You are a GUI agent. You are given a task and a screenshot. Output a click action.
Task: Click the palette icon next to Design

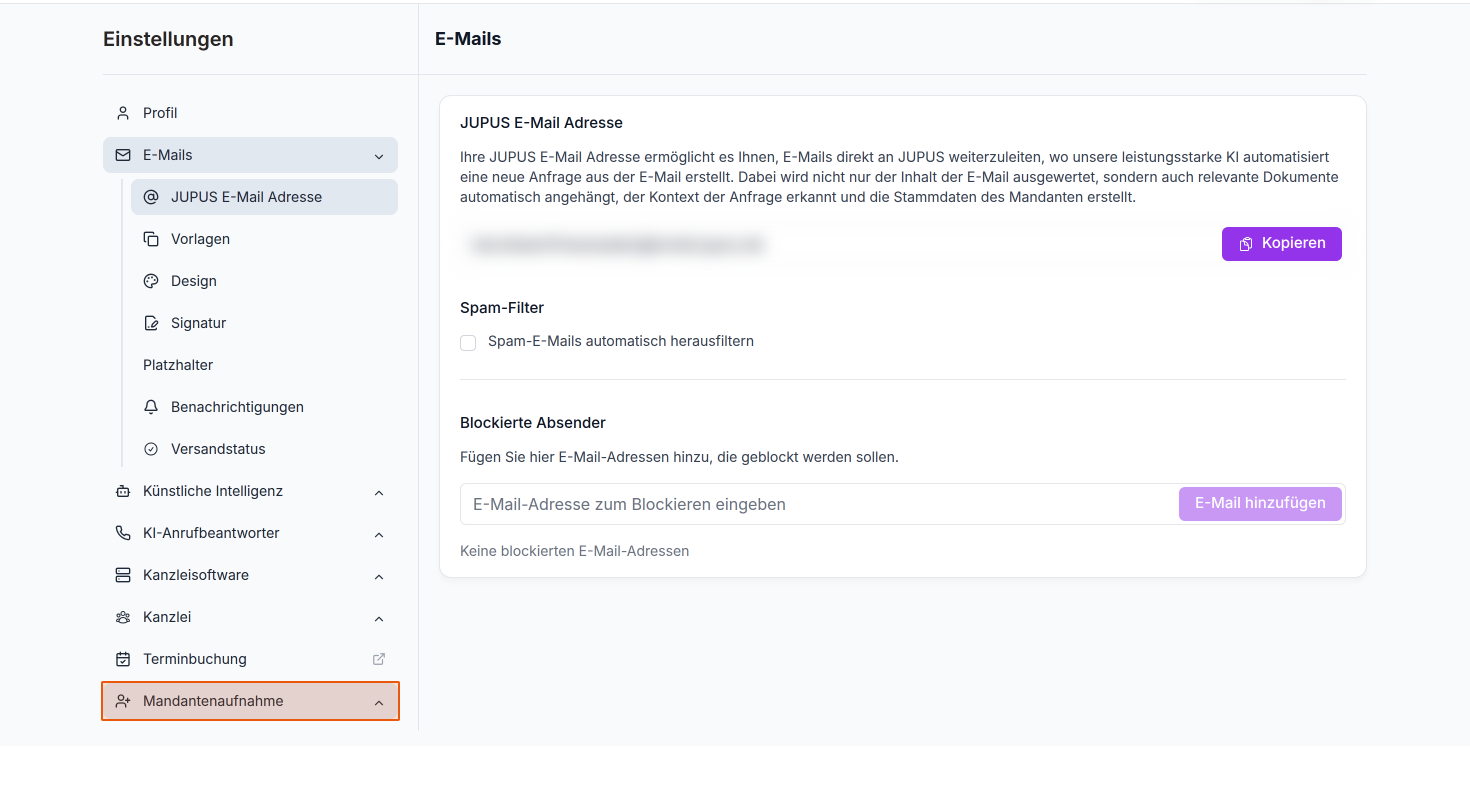[x=151, y=281]
